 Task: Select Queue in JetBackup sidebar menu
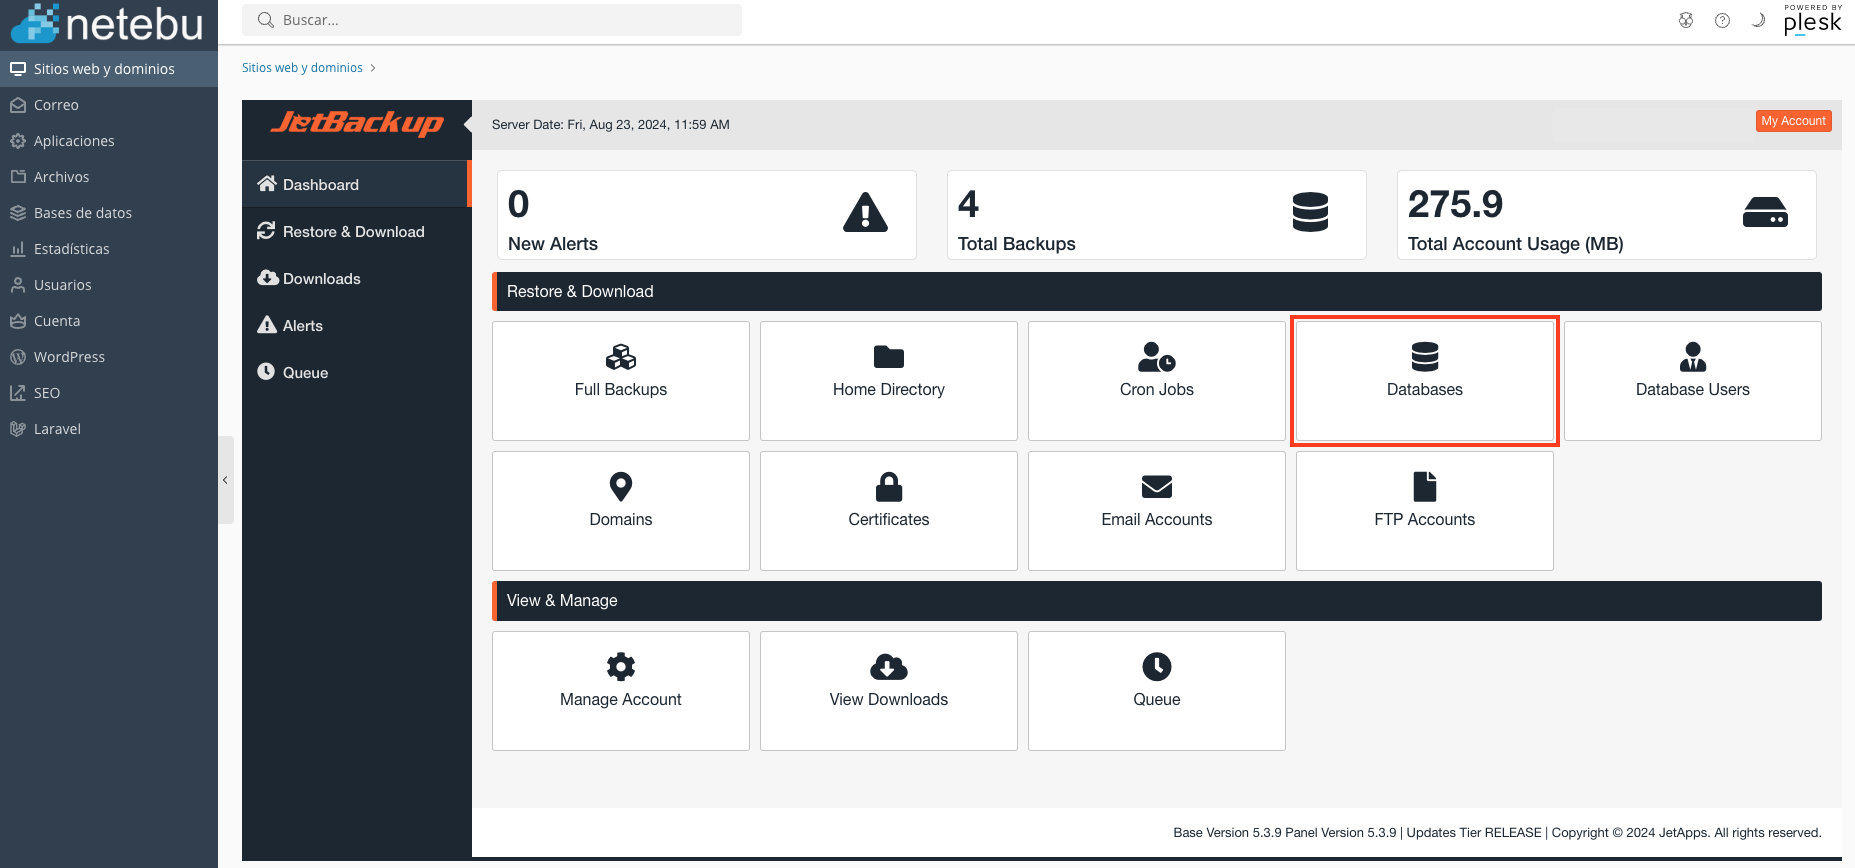(x=356, y=372)
